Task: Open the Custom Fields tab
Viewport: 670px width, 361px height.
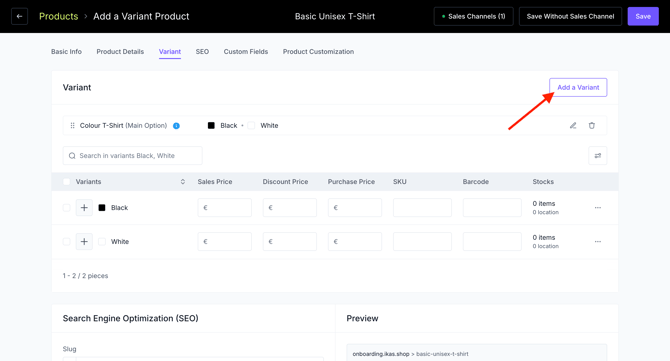Action: (246, 52)
